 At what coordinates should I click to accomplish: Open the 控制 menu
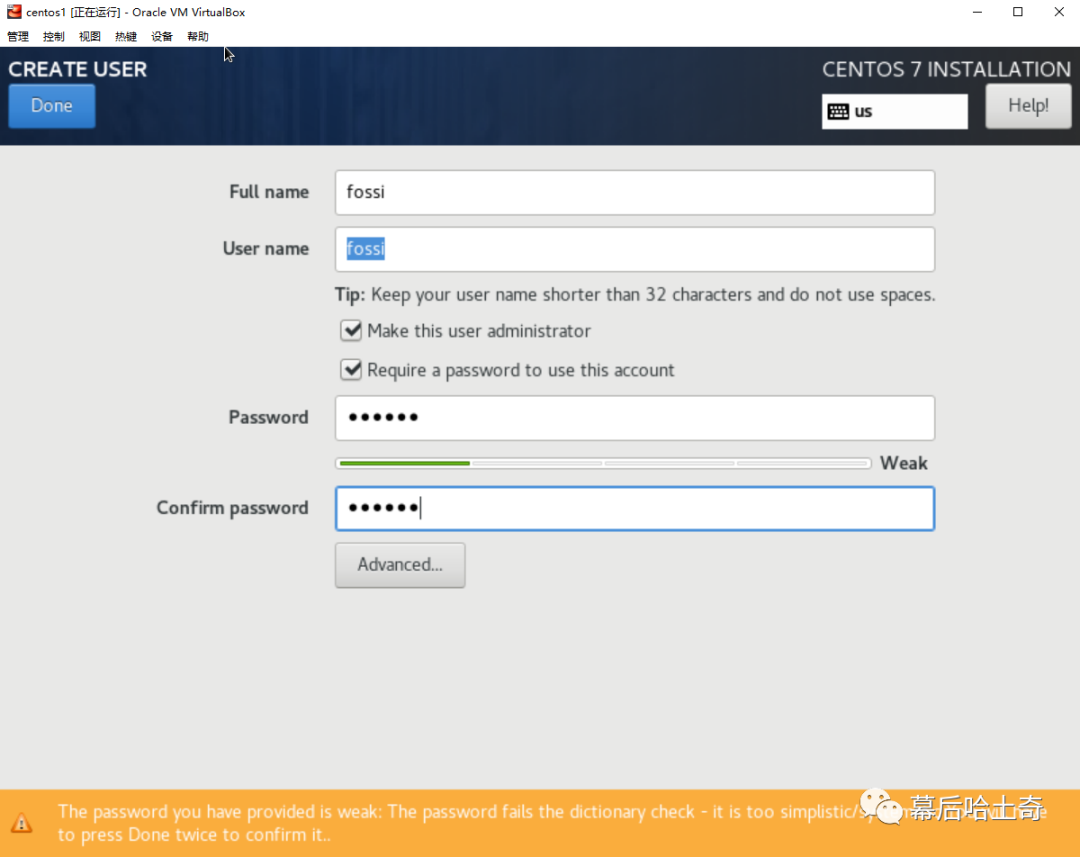[x=54, y=37]
